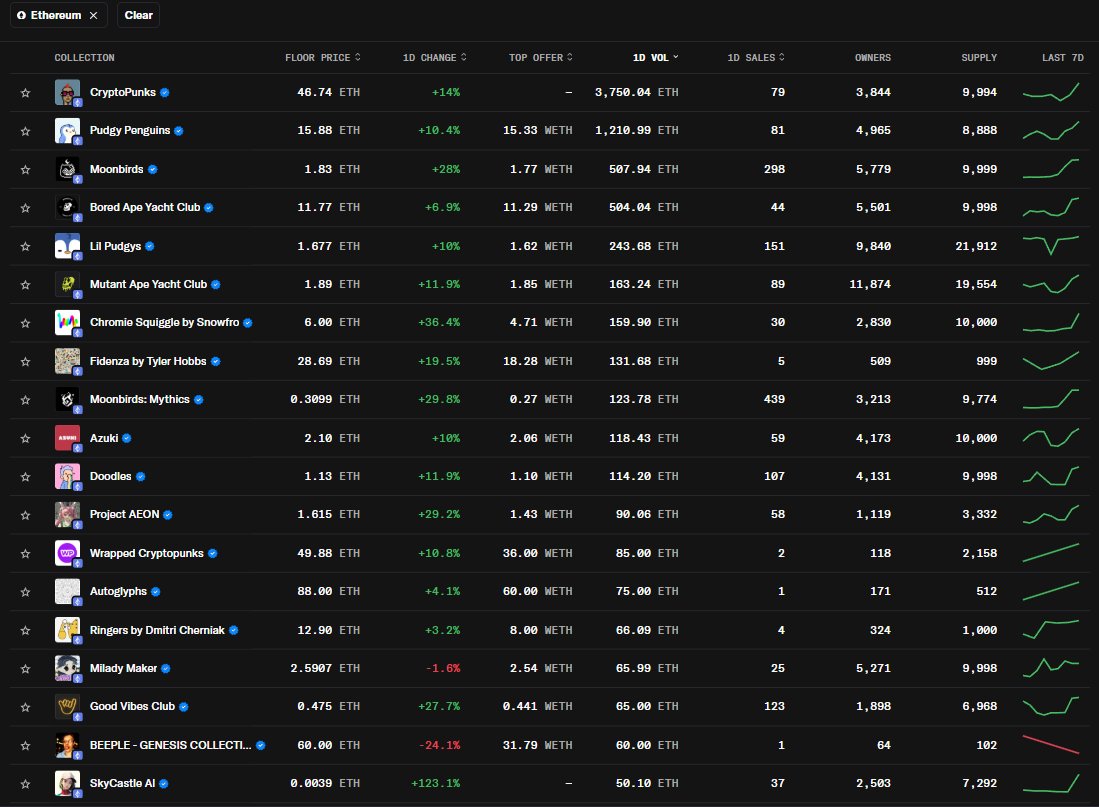Star the SkyCastle AI collection

coord(25,784)
